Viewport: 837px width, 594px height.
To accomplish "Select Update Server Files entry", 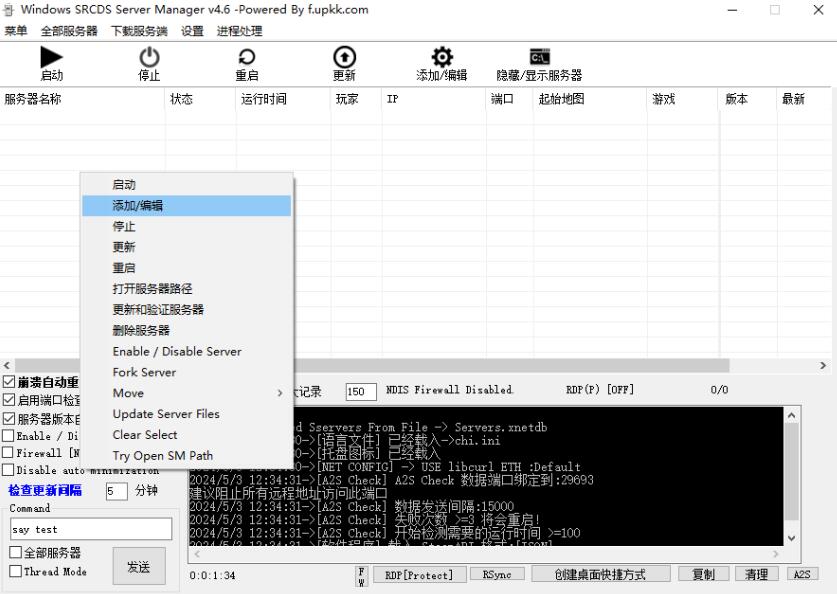I will click(186, 414).
